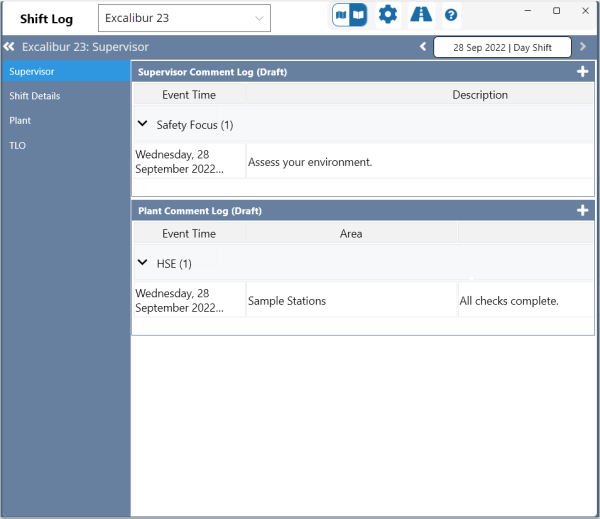Collapse the Safety Focus group
The width and height of the screenshot is (600, 519).
click(143, 125)
